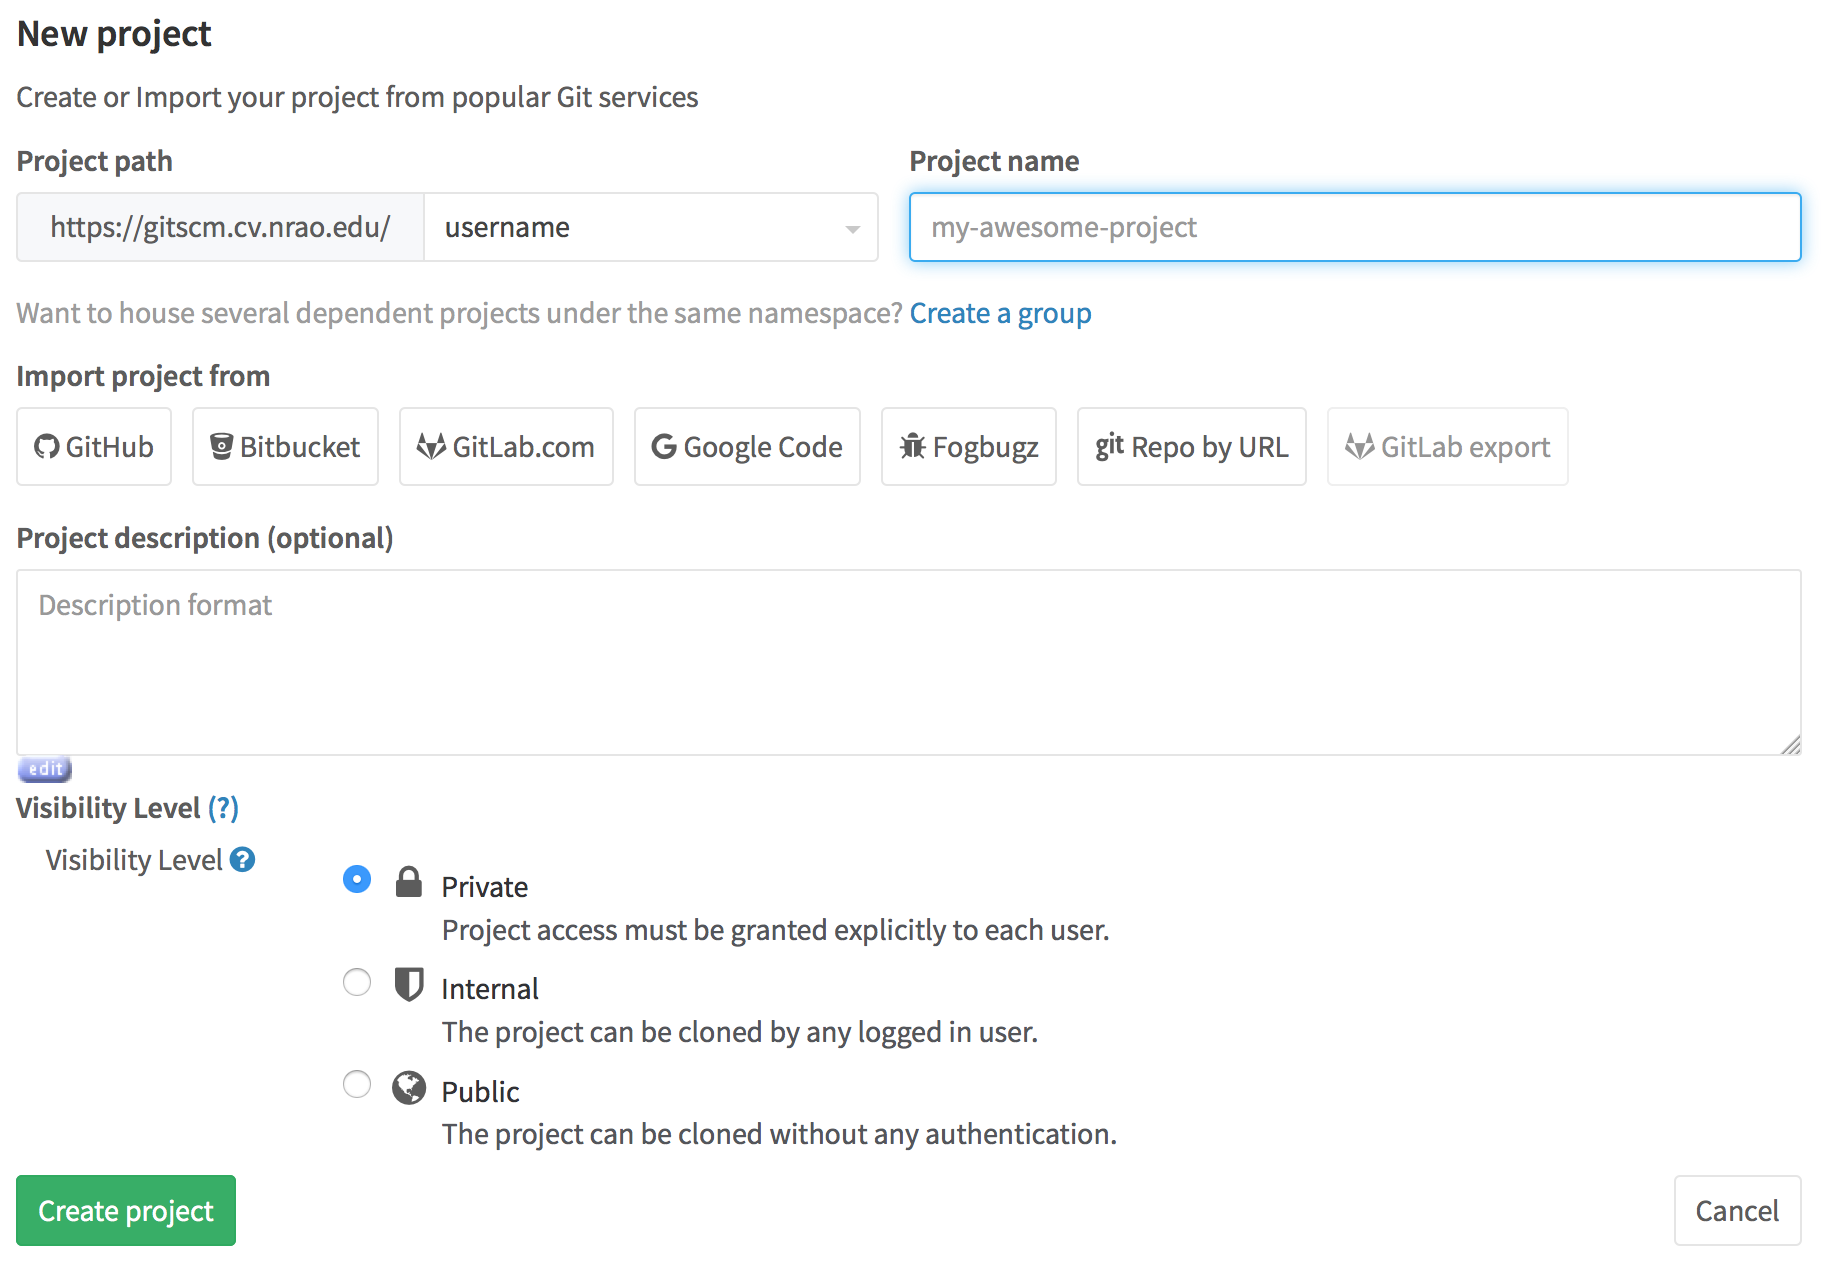
Task: Import a project from Bitbucket
Action: 285,447
